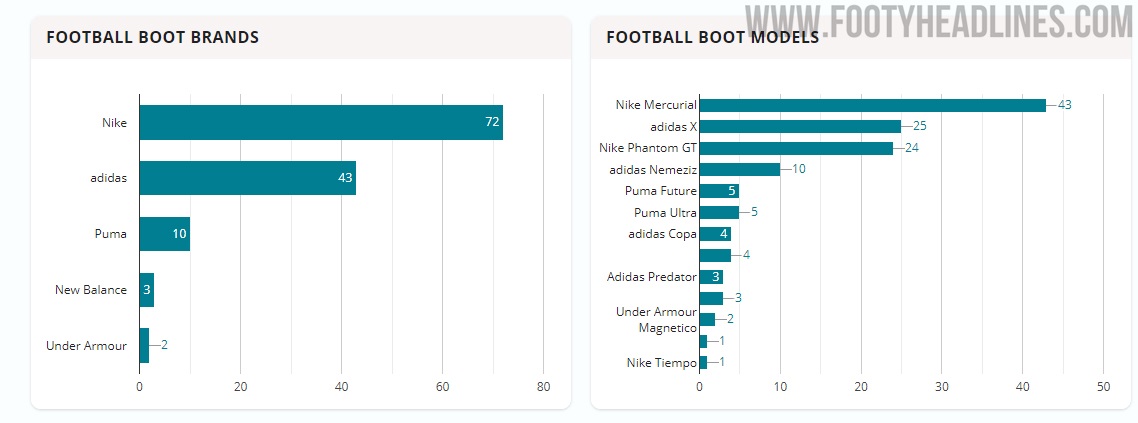Select the Nike Tiempo model bar

pos(703,362)
